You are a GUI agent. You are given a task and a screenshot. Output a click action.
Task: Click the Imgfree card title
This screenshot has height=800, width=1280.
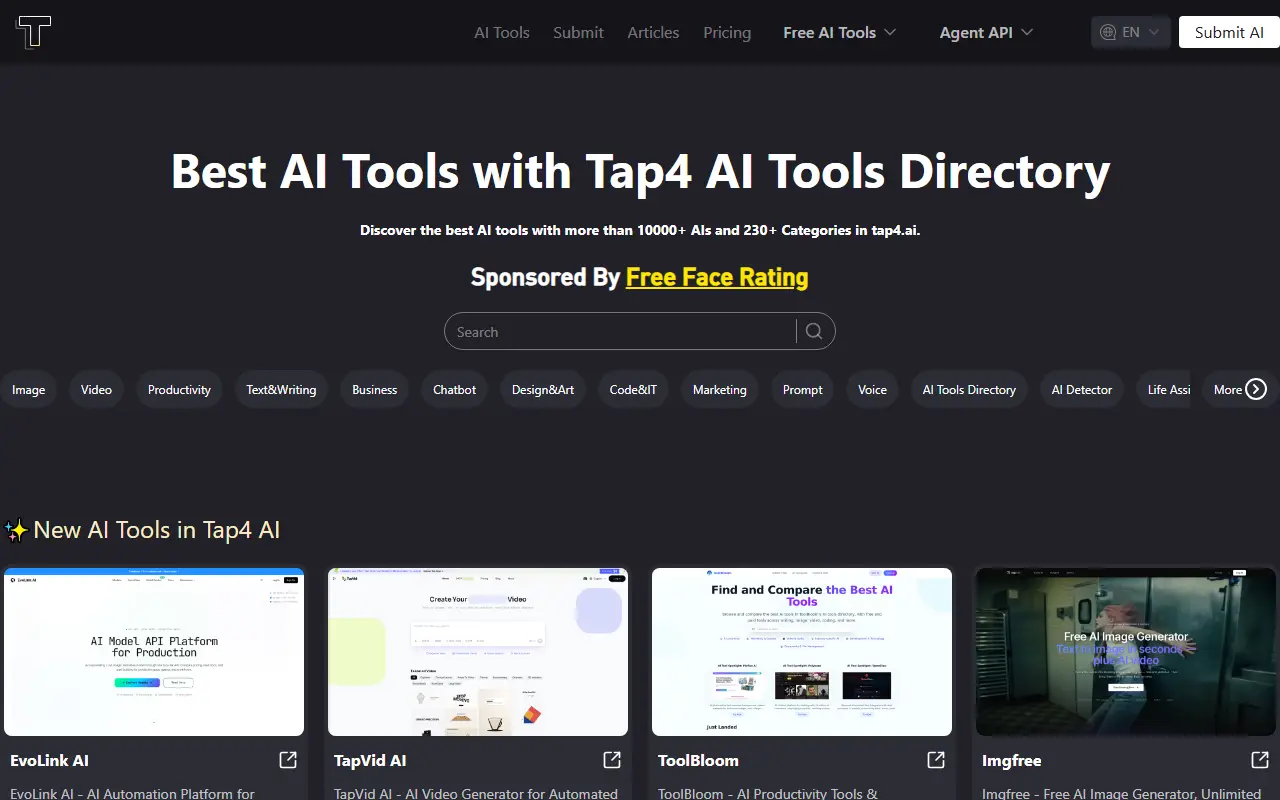1011,760
